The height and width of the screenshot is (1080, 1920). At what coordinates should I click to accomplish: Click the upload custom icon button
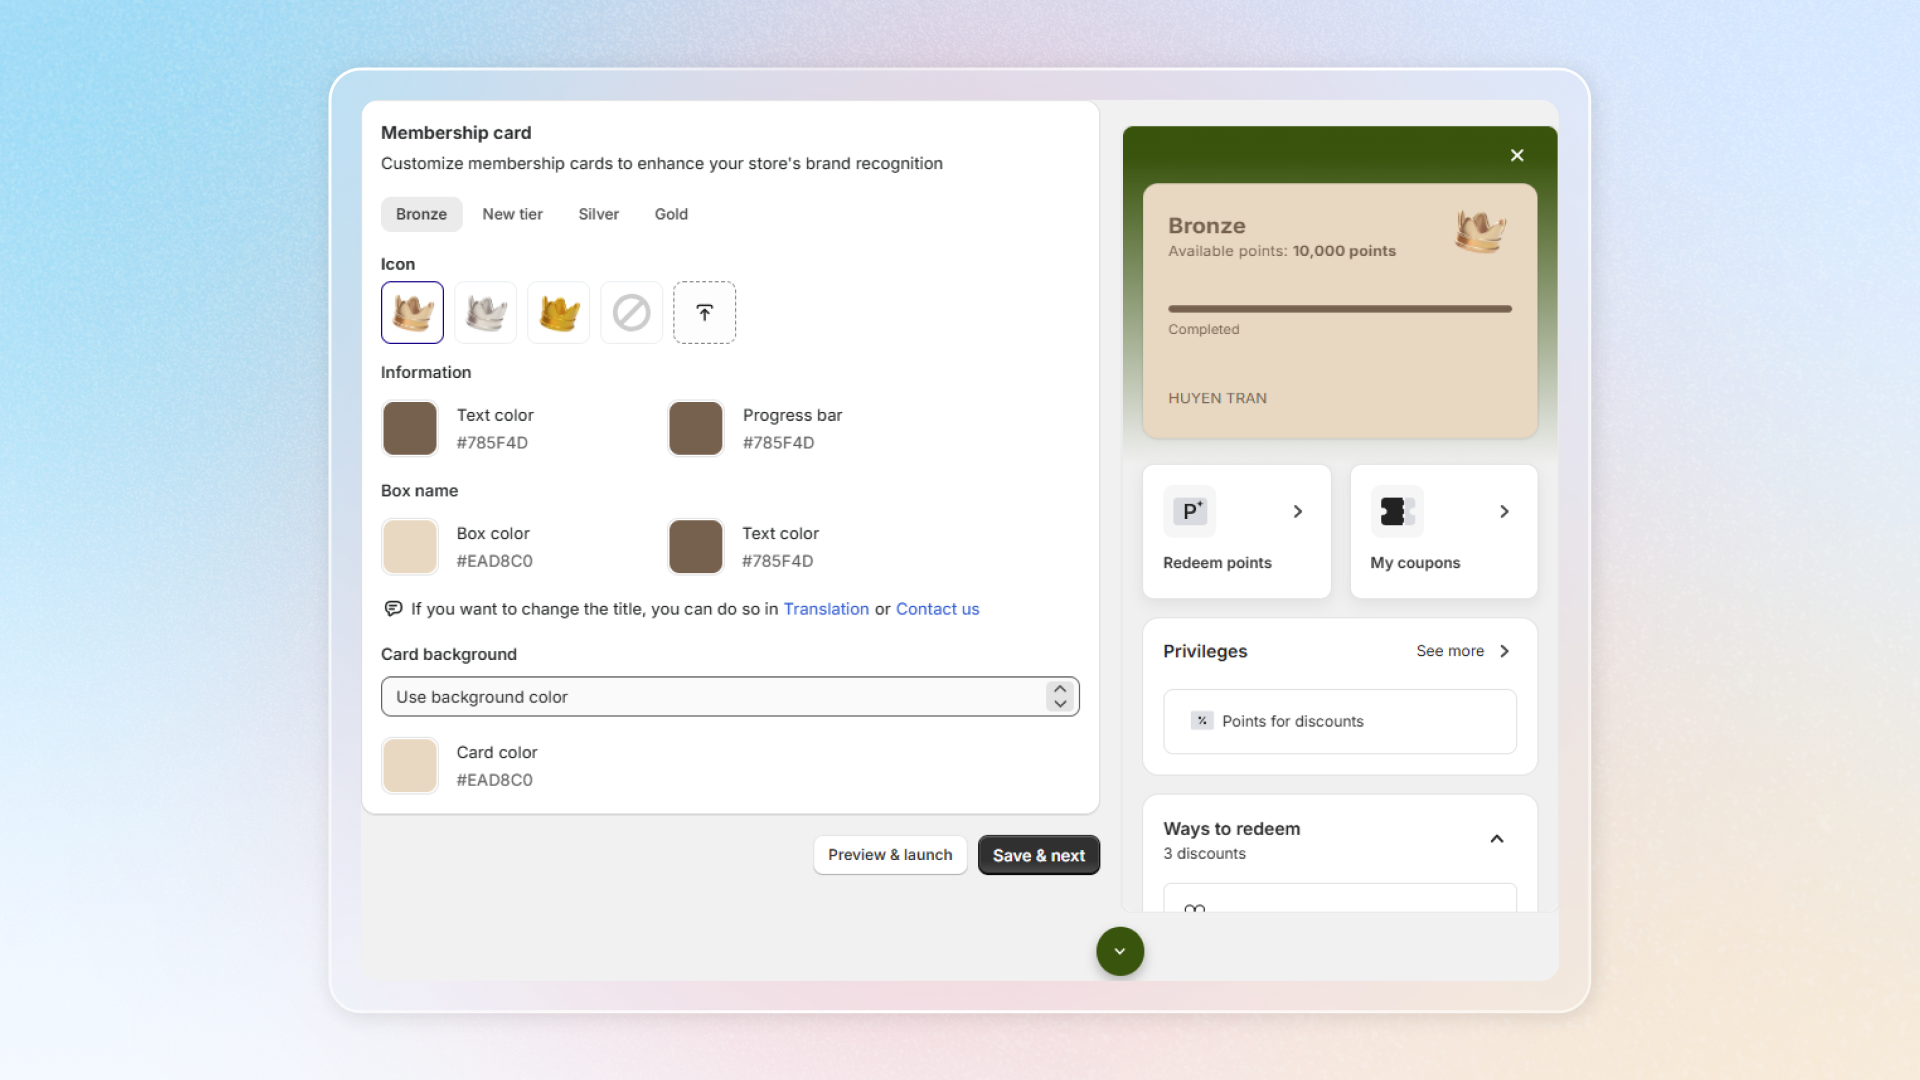tap(704, 313)
